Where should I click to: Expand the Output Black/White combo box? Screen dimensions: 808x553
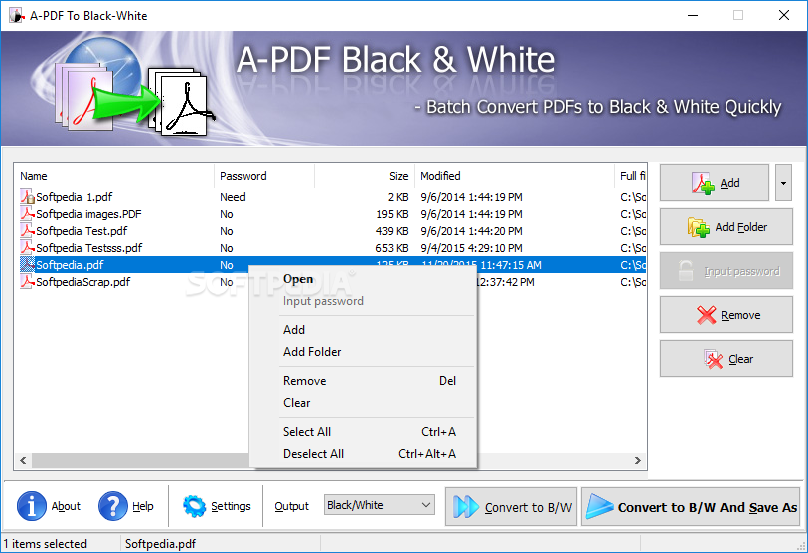(x=379, y=505)
